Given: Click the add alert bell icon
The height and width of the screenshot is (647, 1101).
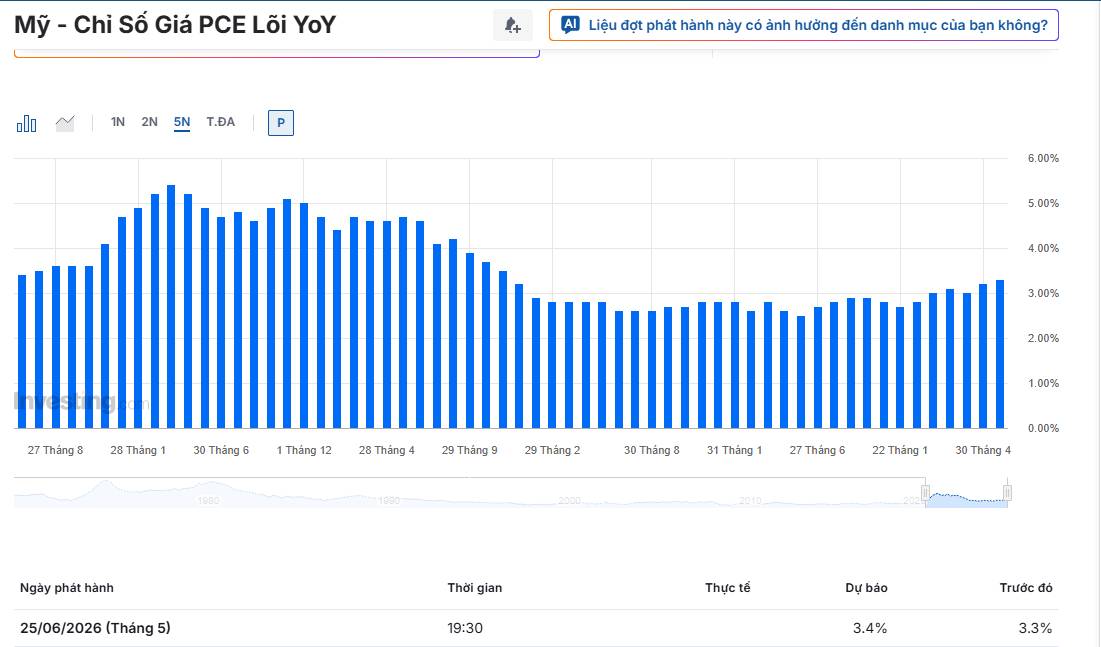Looking at the screenshot, I should [513, 26].
